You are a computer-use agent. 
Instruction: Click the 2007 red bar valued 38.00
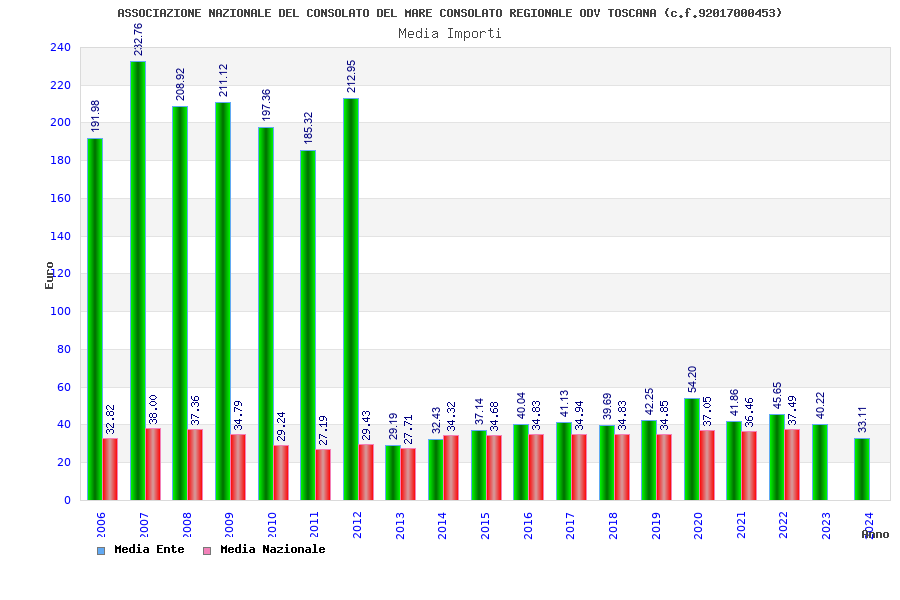tap(153, 464)
